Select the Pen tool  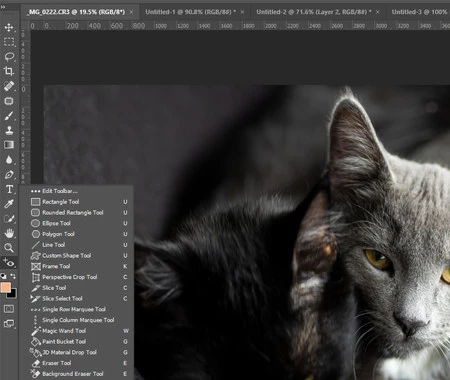coord(9,175)
